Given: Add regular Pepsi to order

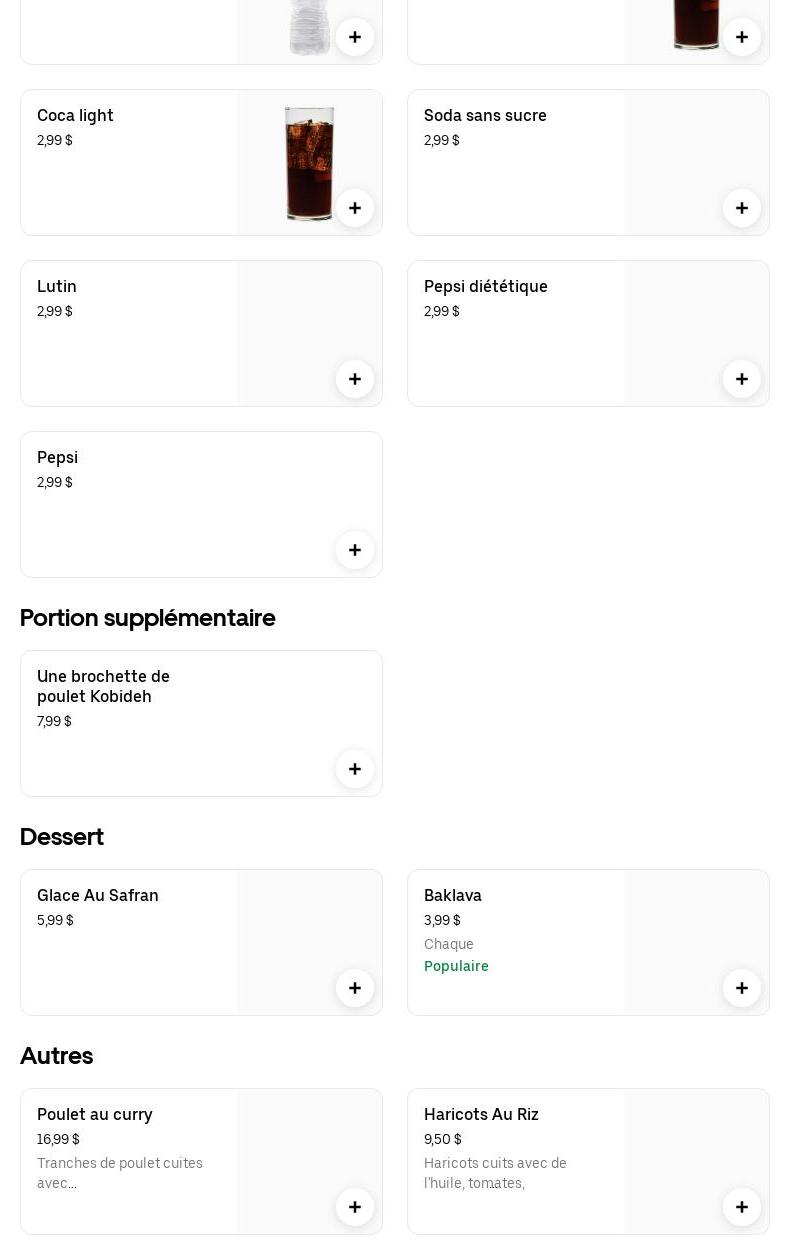Looking at the screenshot, I should (355, 550).
